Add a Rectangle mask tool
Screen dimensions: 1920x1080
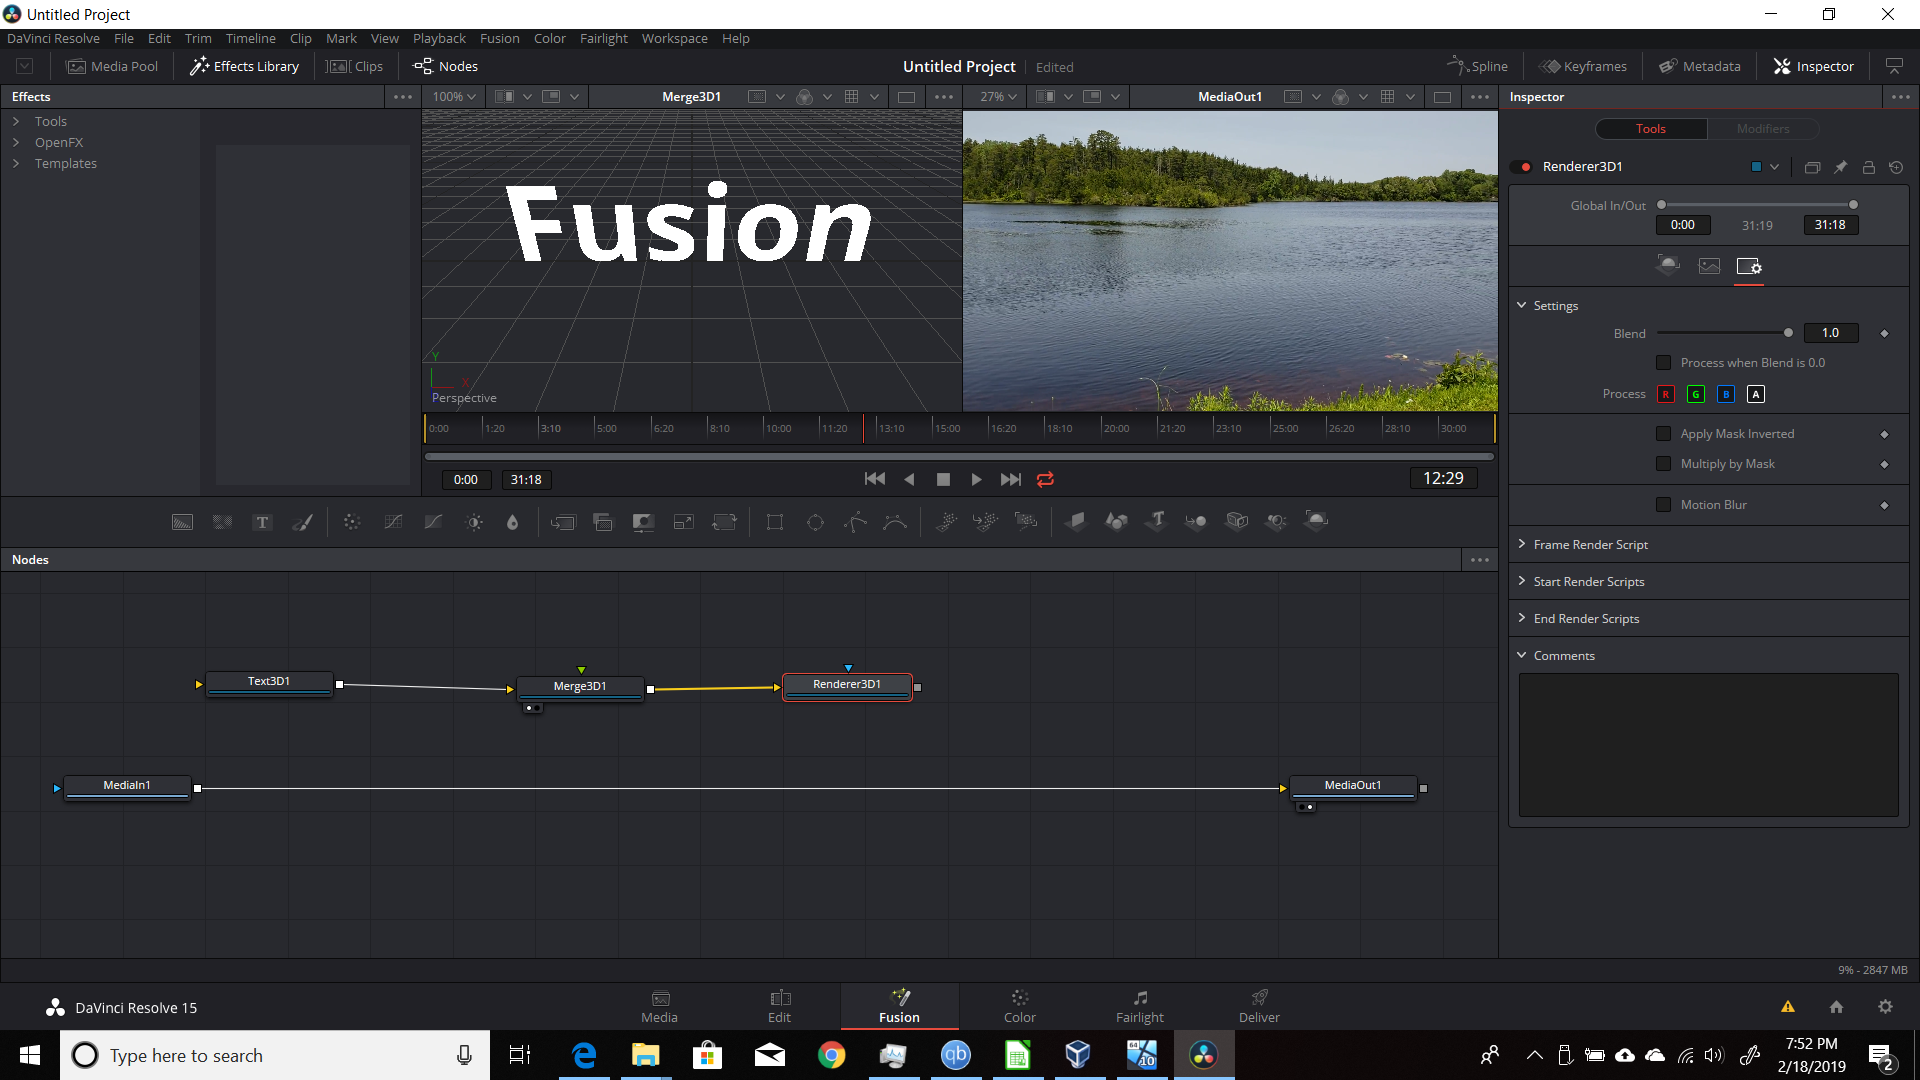pos(775,522)
